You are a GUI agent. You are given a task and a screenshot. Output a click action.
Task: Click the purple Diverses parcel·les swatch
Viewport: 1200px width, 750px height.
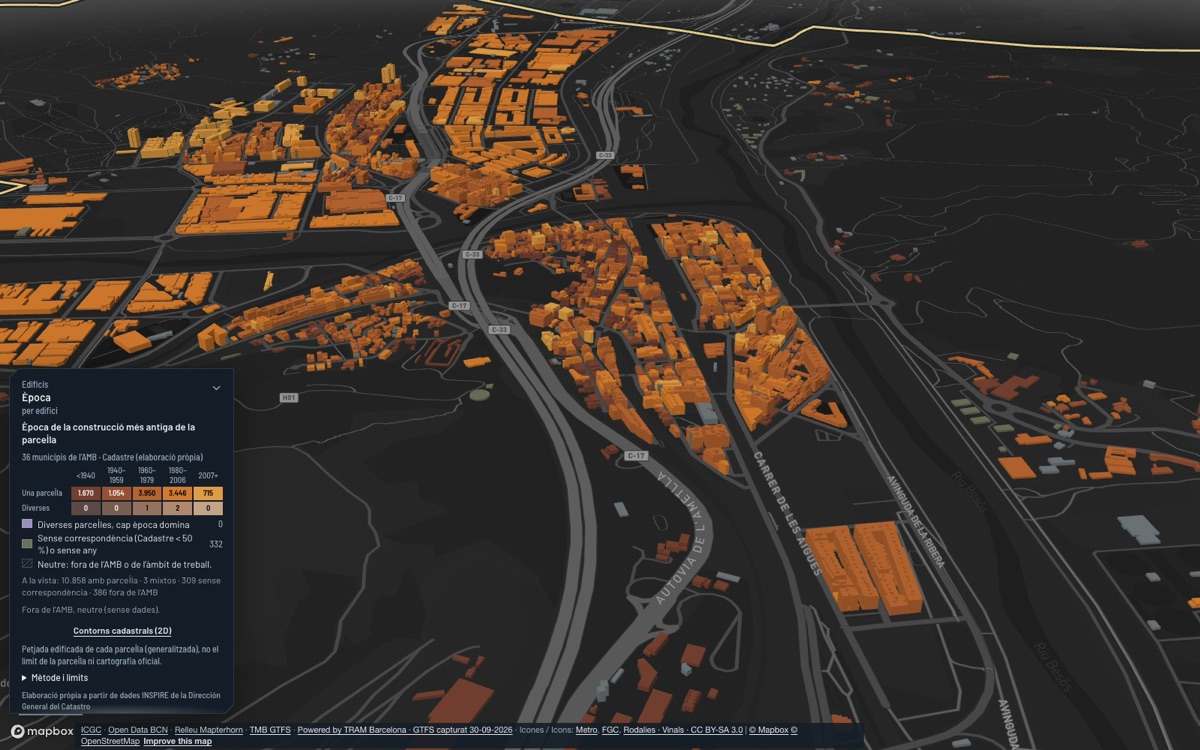click(x=27, y=524)
